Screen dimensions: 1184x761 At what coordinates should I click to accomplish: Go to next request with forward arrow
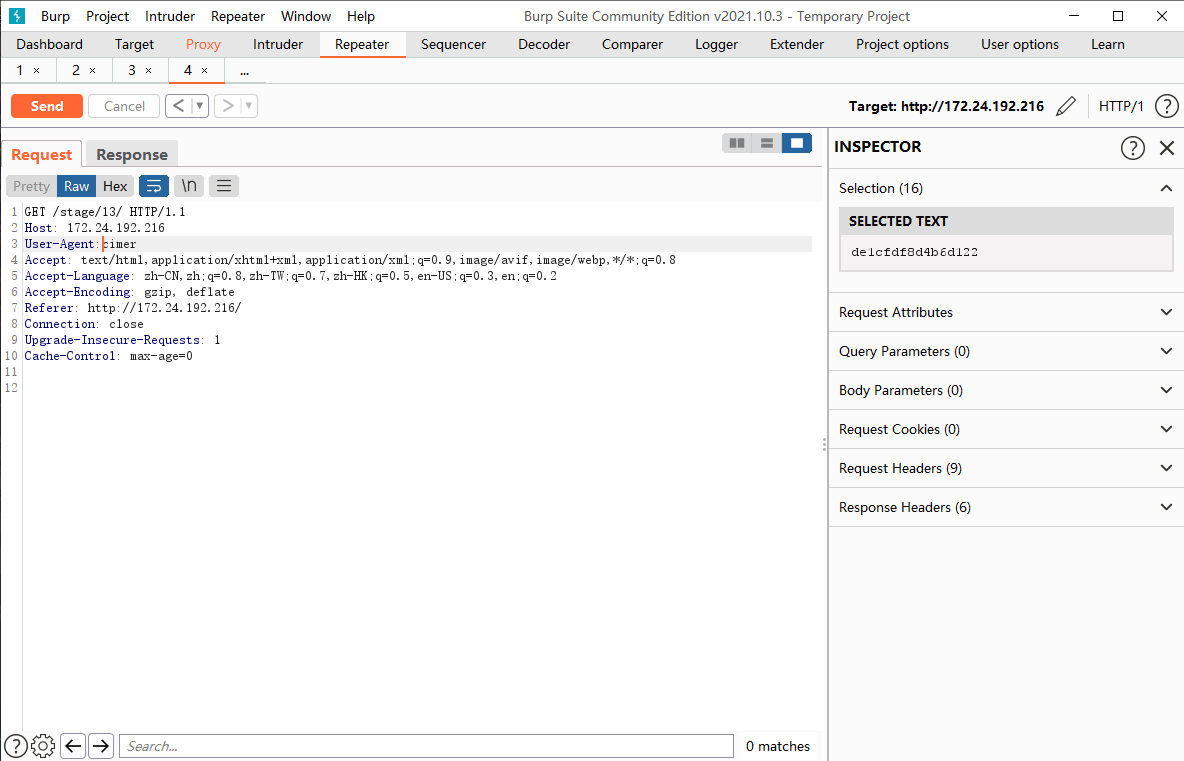point(227,106)
